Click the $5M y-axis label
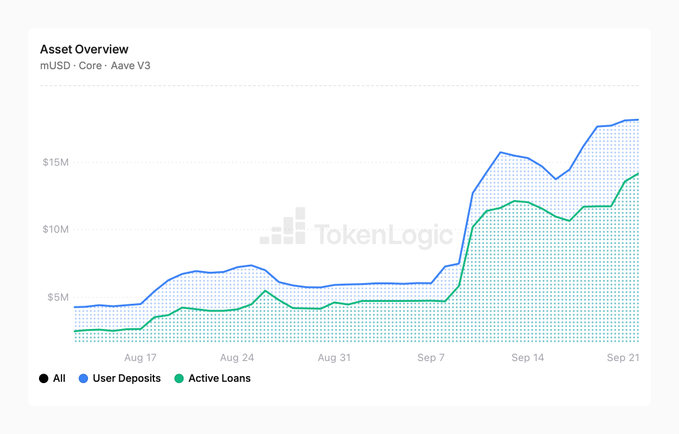 pos(58,297)
